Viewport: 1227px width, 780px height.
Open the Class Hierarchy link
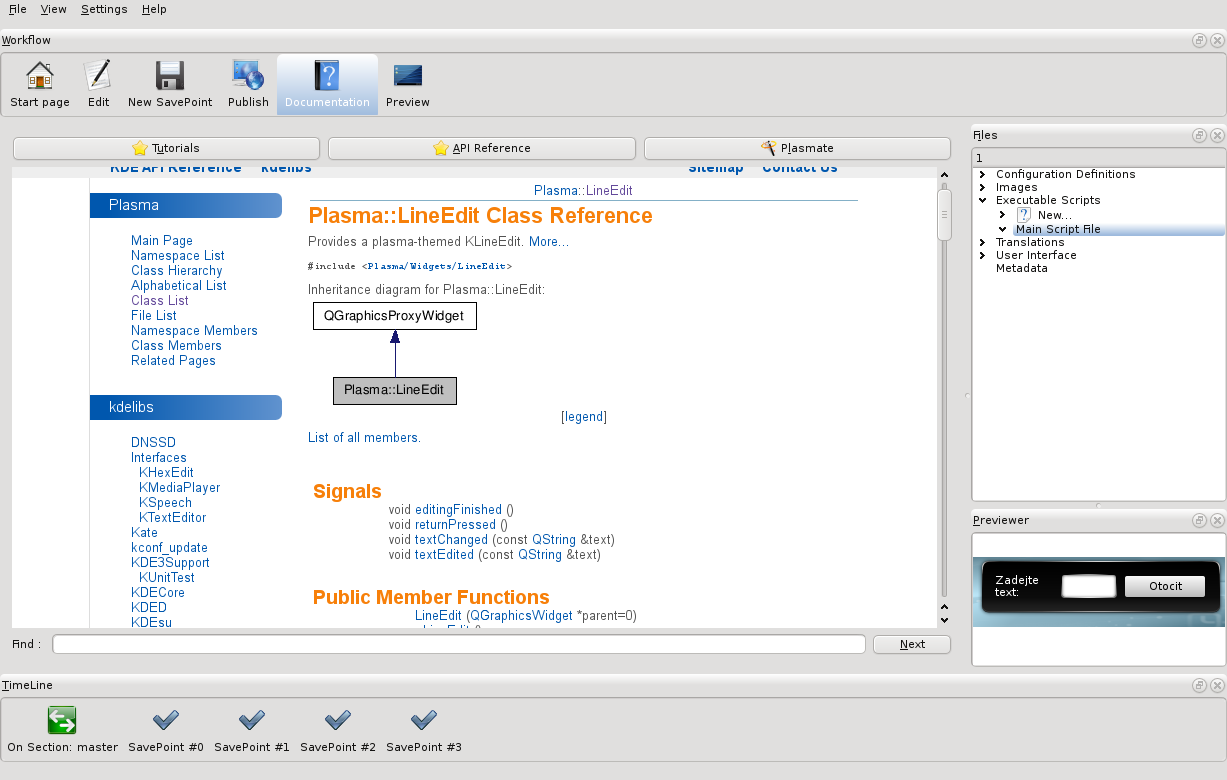pyautogui.click(x=177, y=270)
